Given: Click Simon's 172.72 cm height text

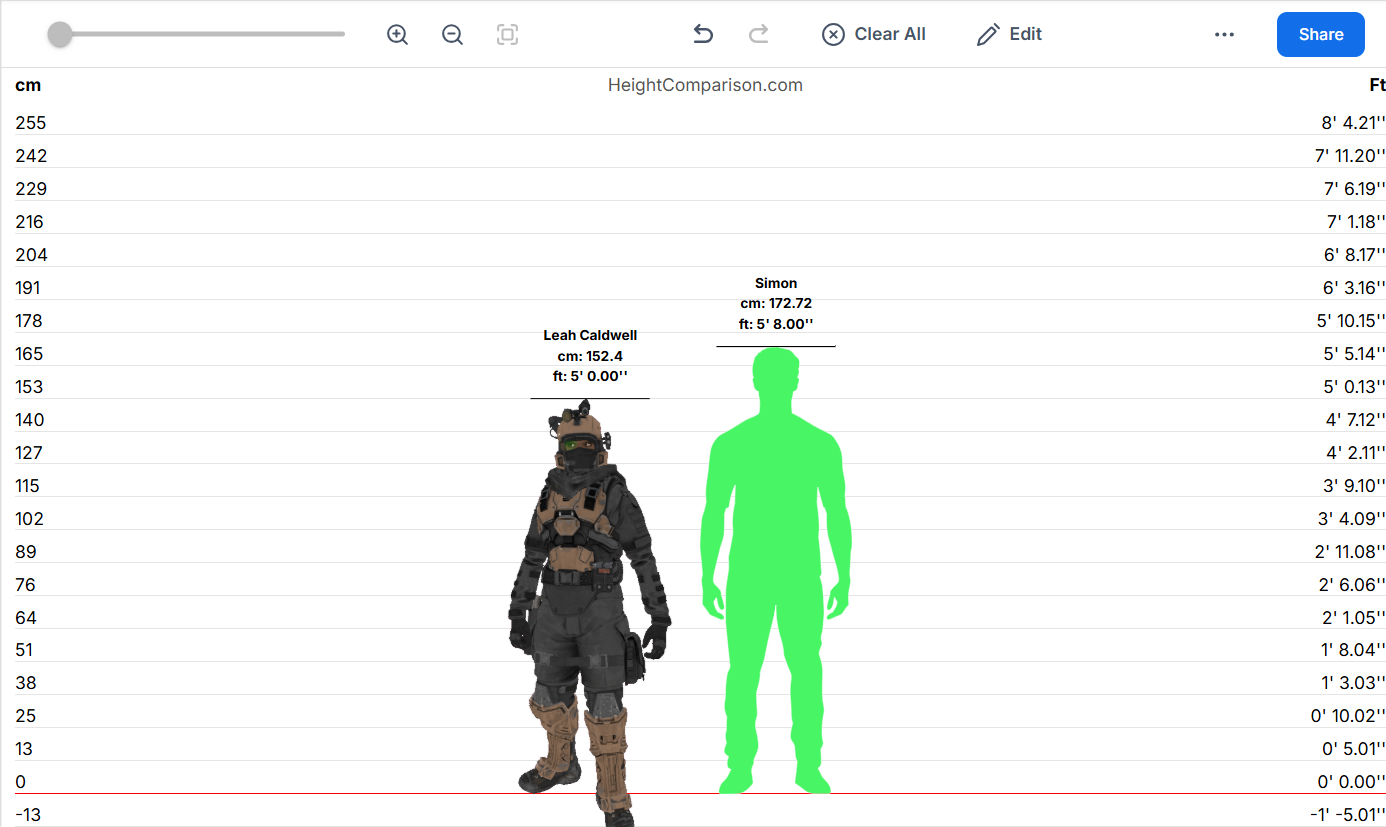Looking at the screenshot, I should pos(776,303).
